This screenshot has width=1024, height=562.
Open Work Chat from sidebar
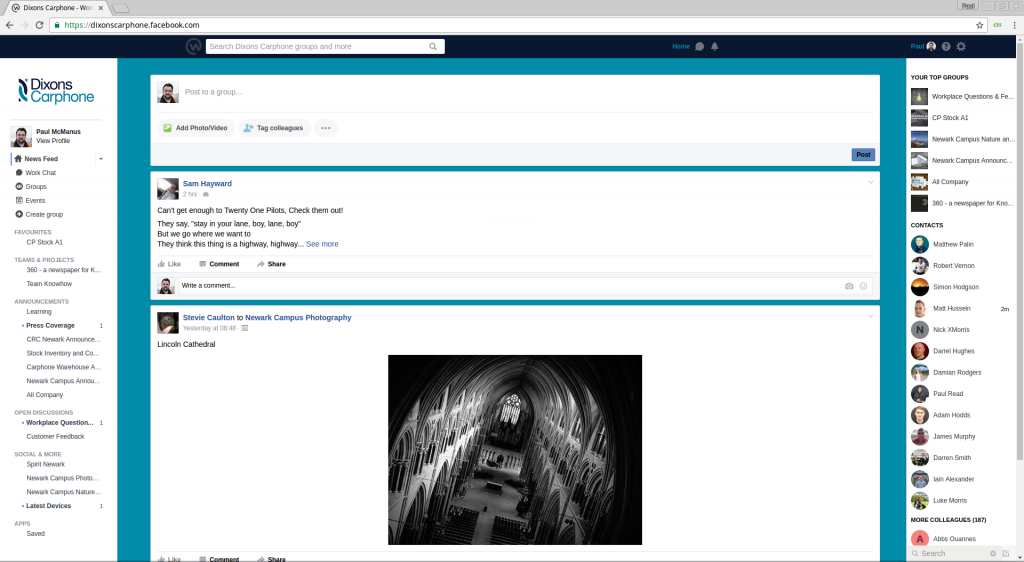point(40,172)
